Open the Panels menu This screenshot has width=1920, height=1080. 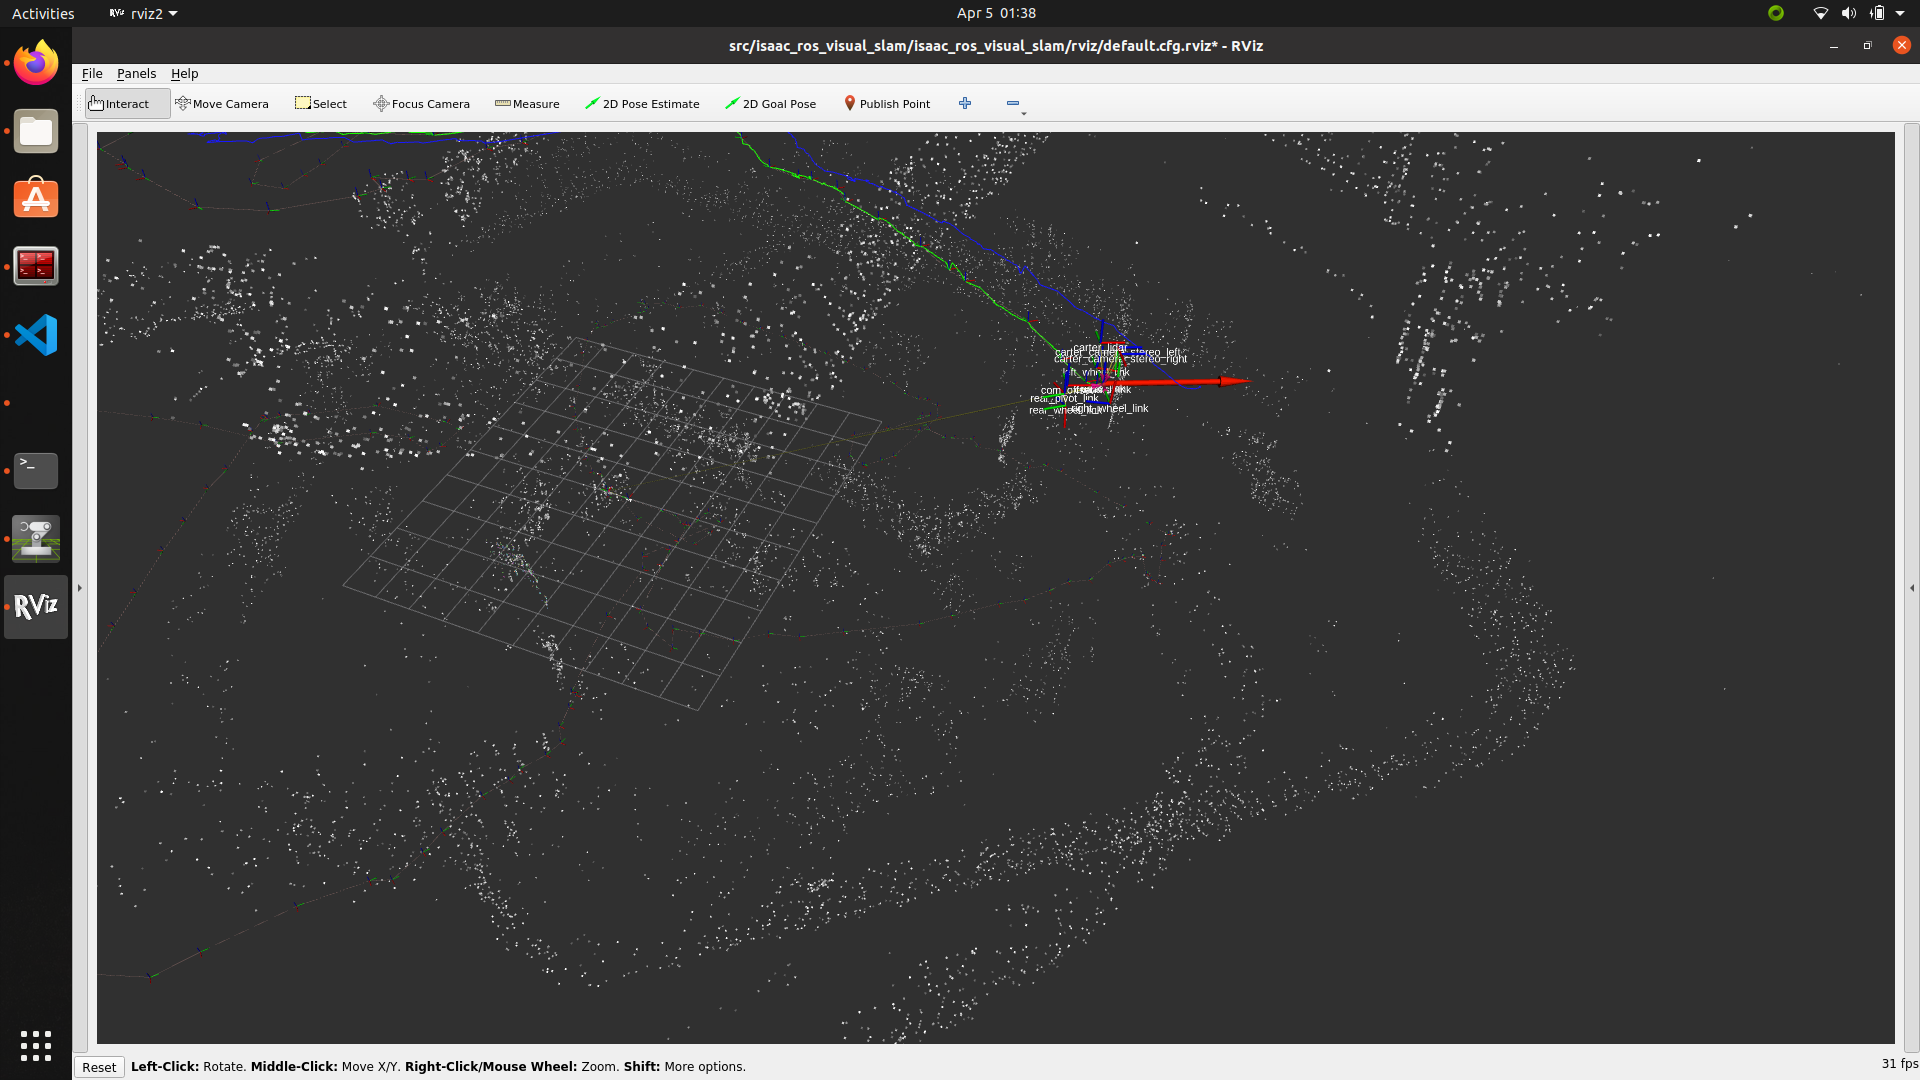click(136, 73)
